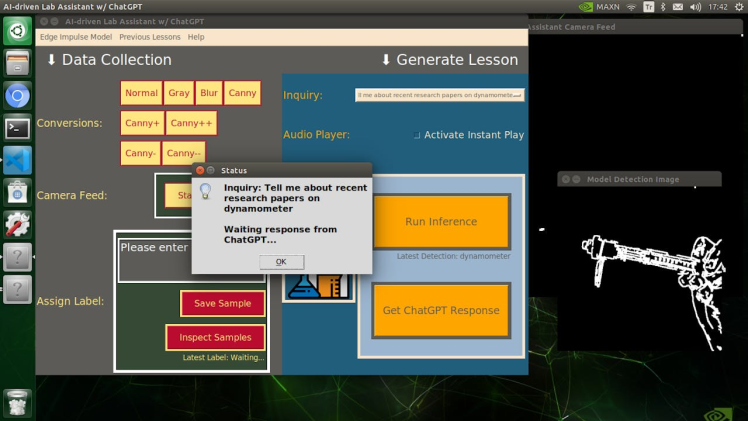Viewport: 748px width, 421px height.
Task: Launch Visual Studio Code from dock
Action: click(x=17, y=160)
